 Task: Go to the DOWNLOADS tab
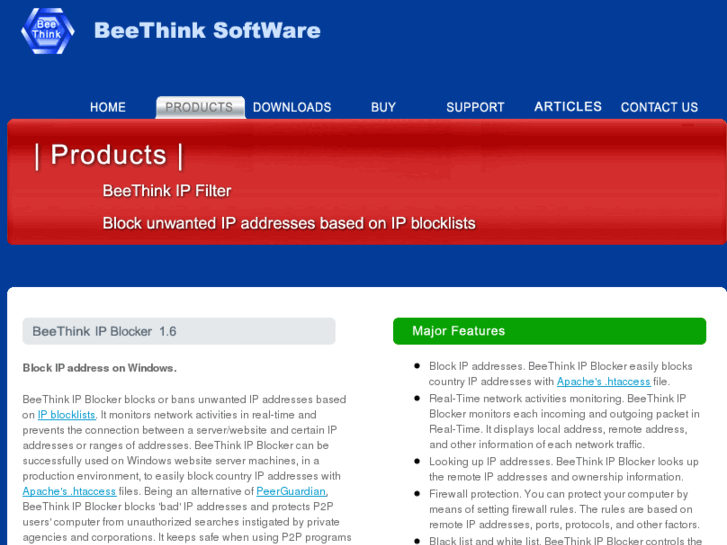click(292, 107)
